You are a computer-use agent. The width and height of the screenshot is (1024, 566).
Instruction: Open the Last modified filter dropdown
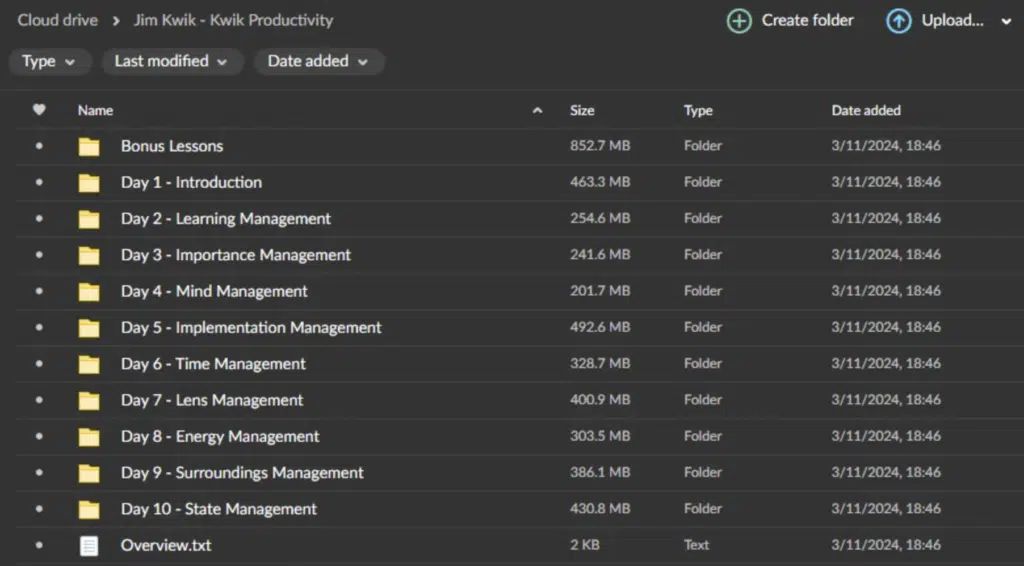172,61
